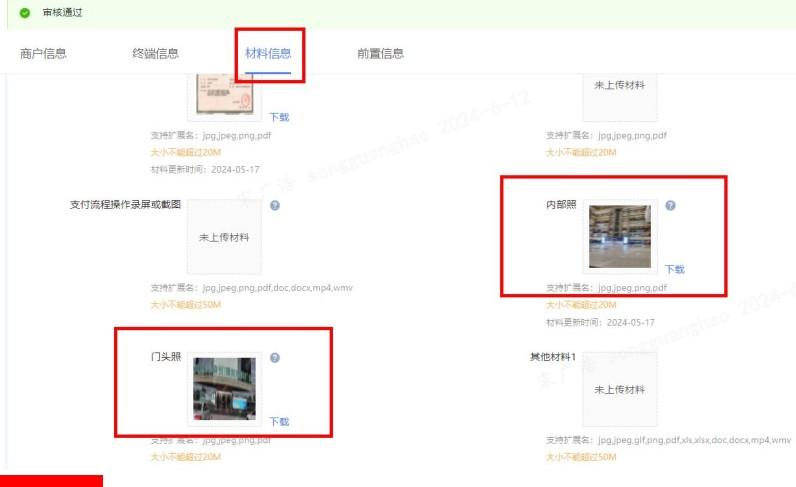
Task: Click the 审核通过 status text
Action: [63, 13]
